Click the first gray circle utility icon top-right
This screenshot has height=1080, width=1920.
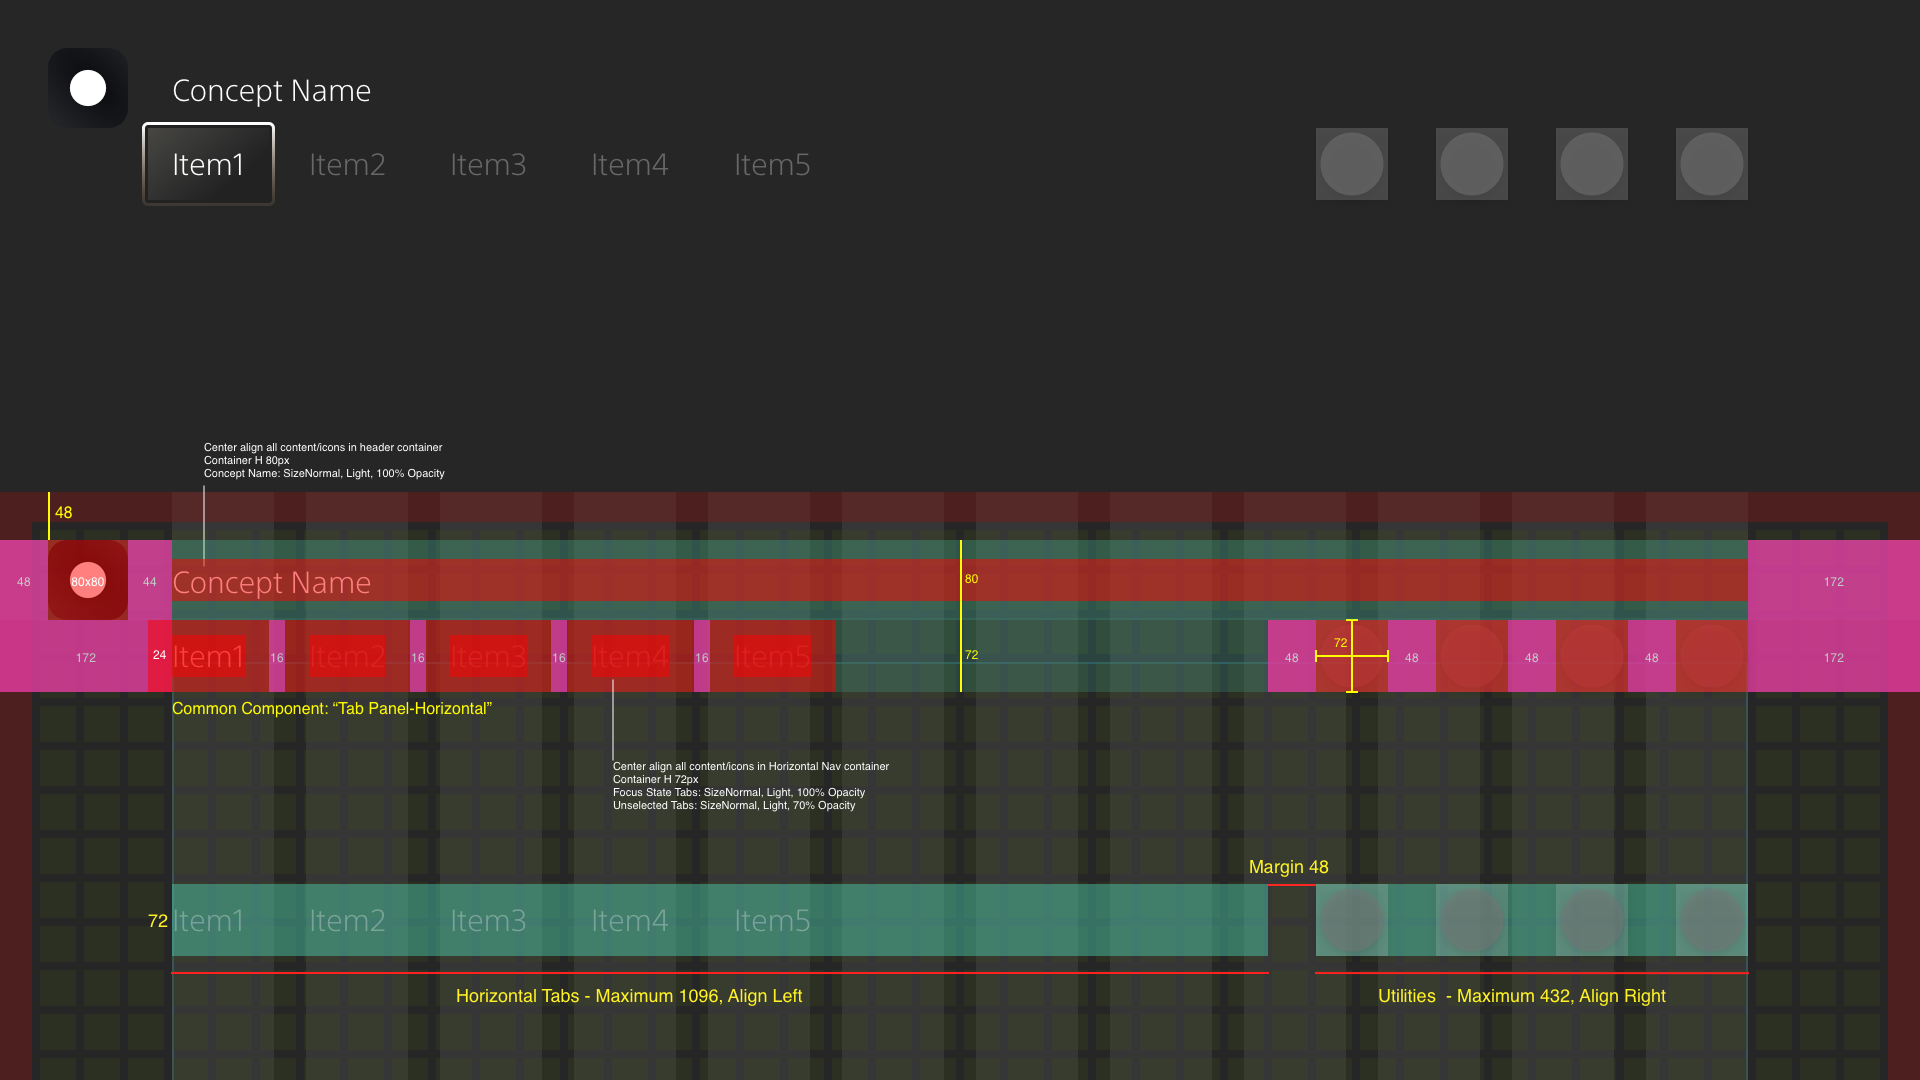[1352, 164]
